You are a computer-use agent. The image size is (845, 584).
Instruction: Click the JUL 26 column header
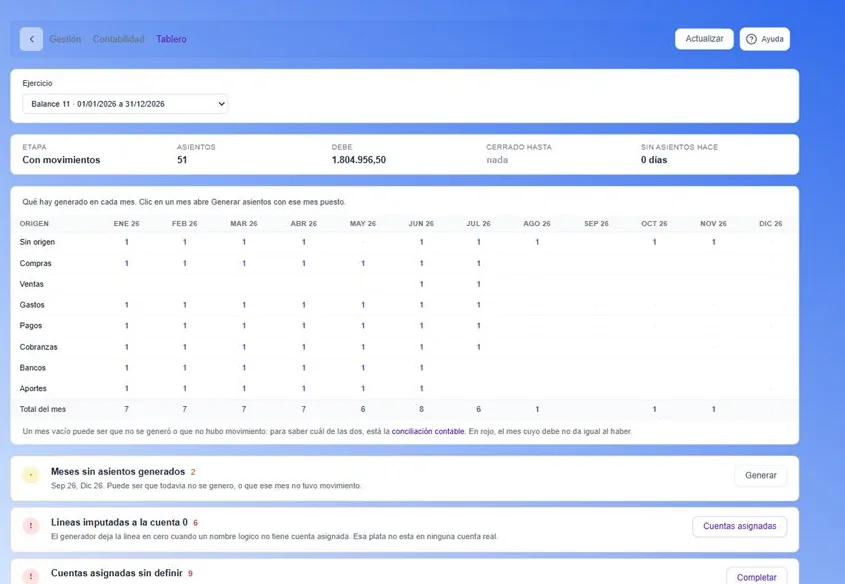tap(479, 224)
